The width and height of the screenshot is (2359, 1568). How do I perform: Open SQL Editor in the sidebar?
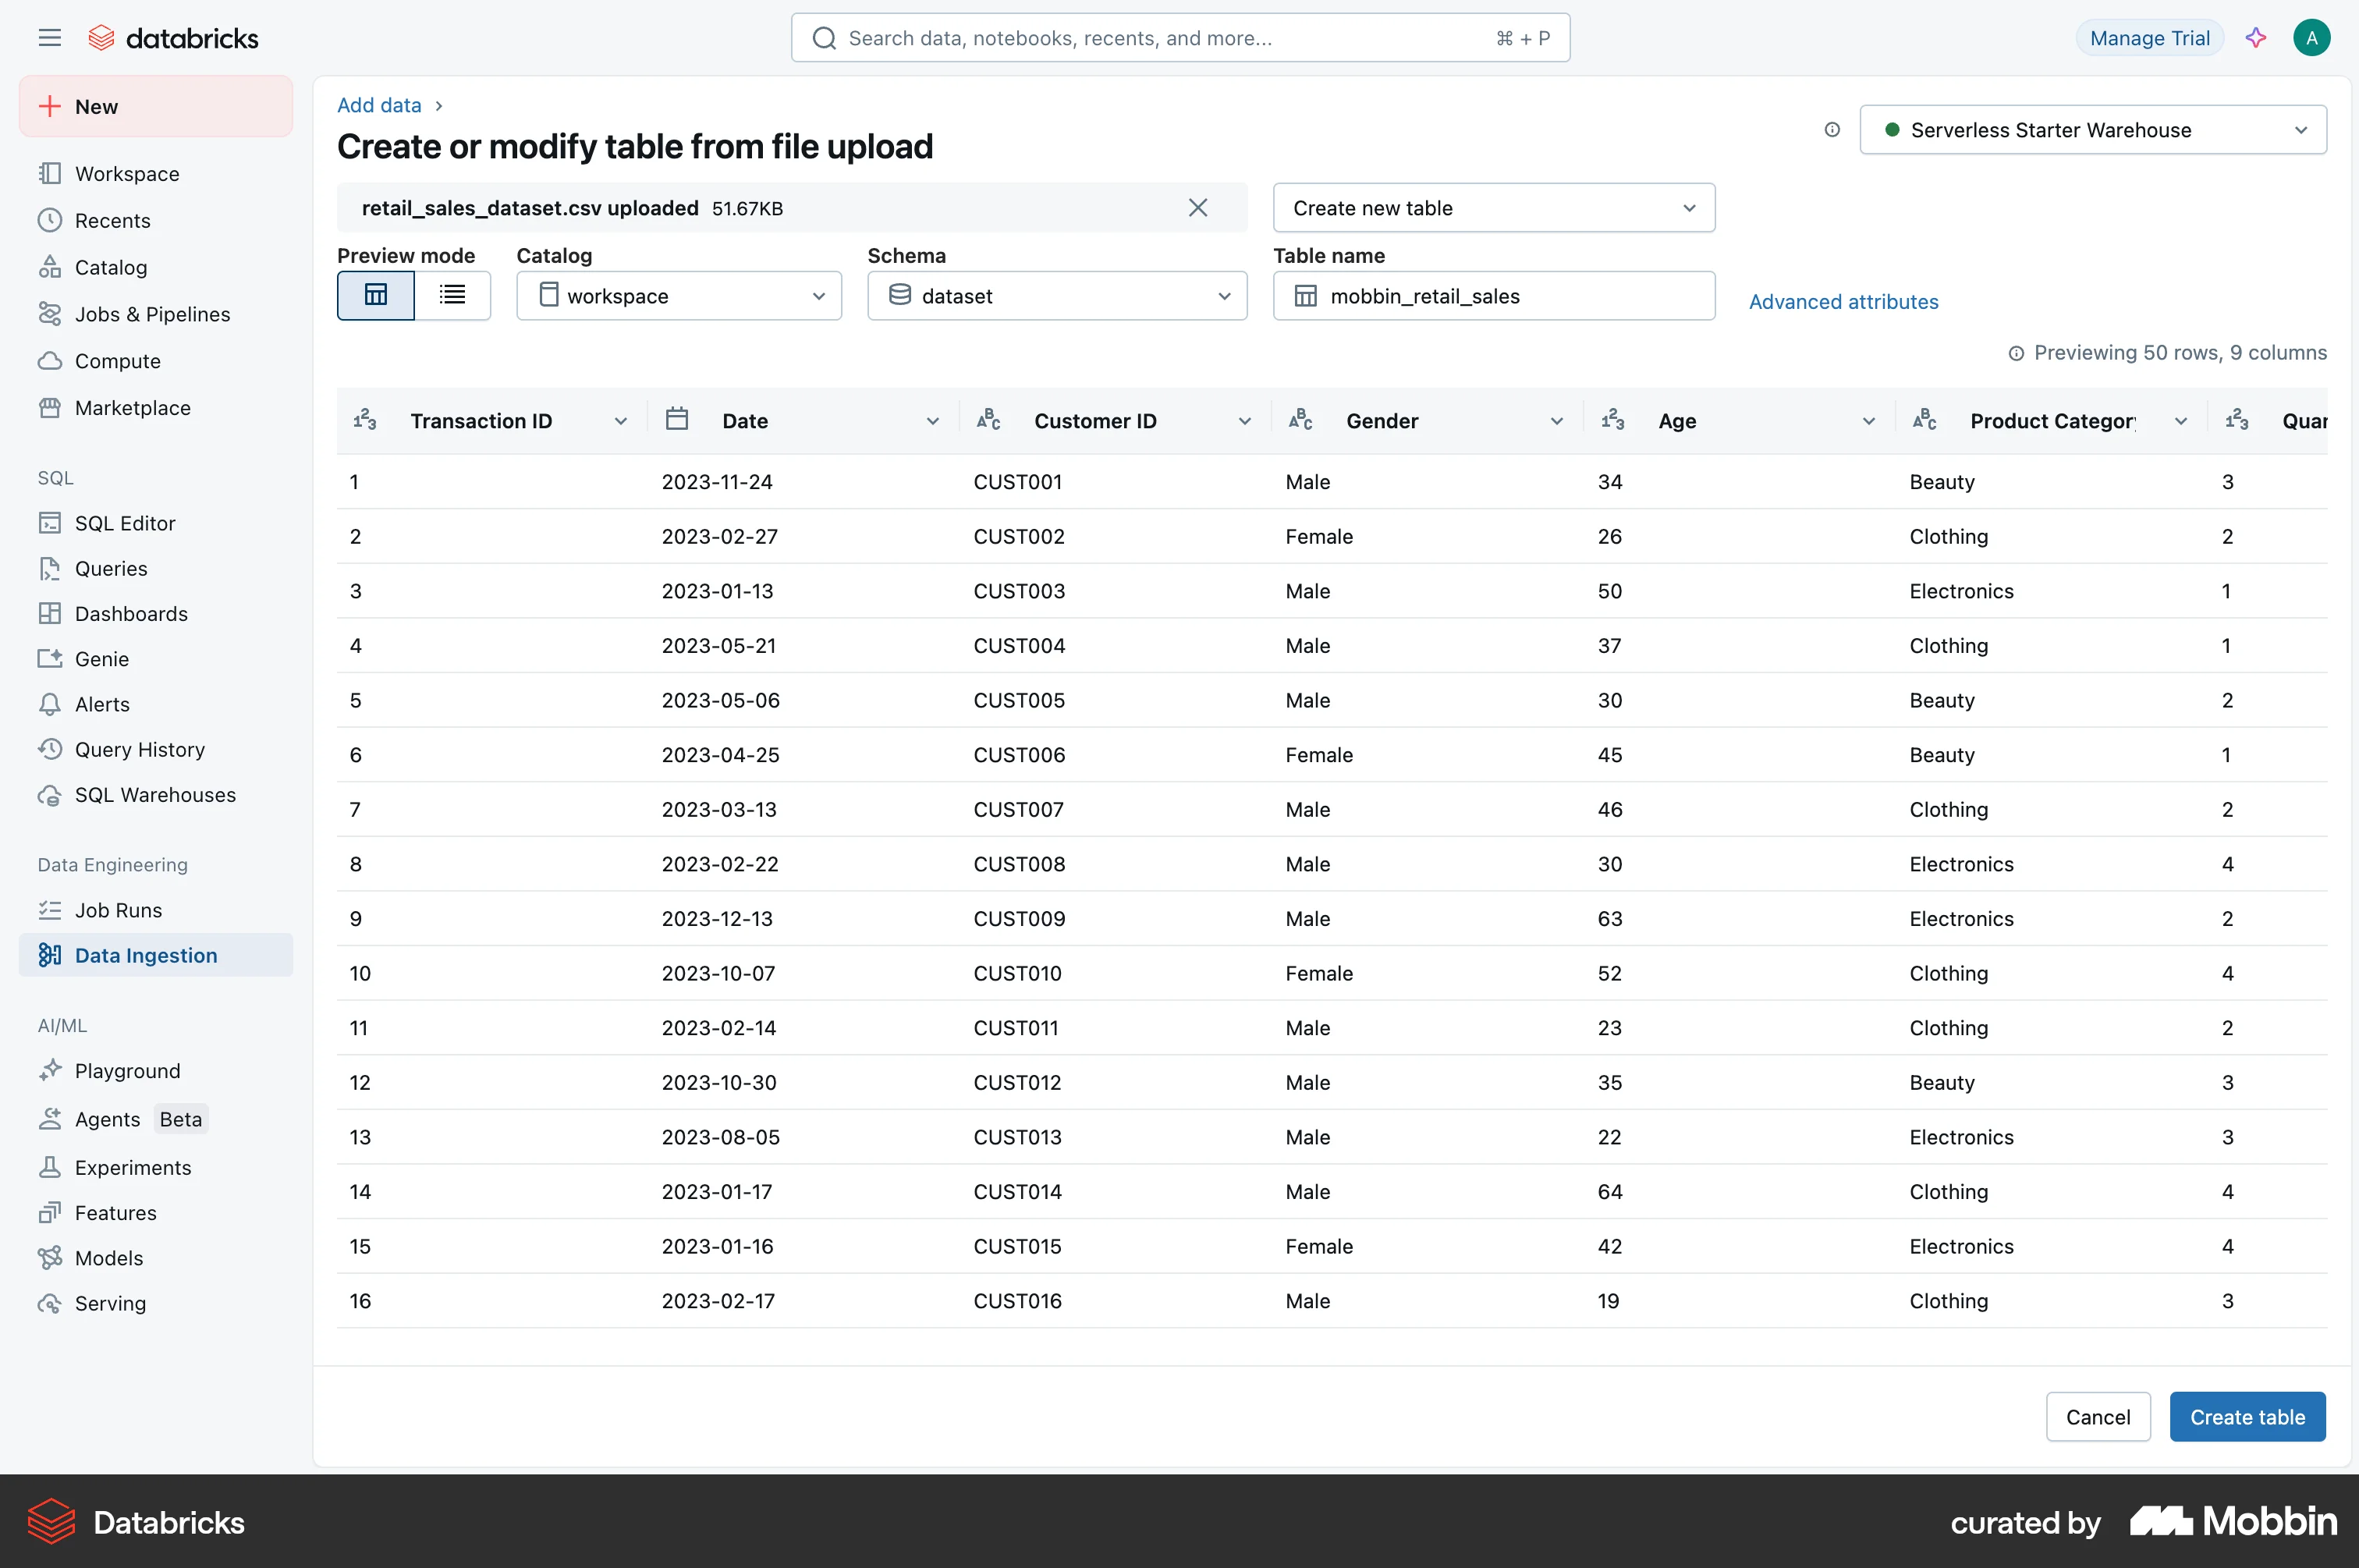tap(125, 523)
